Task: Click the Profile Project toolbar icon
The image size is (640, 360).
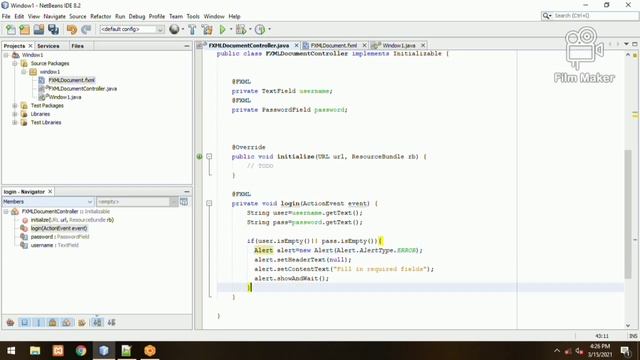Action: 260,29
